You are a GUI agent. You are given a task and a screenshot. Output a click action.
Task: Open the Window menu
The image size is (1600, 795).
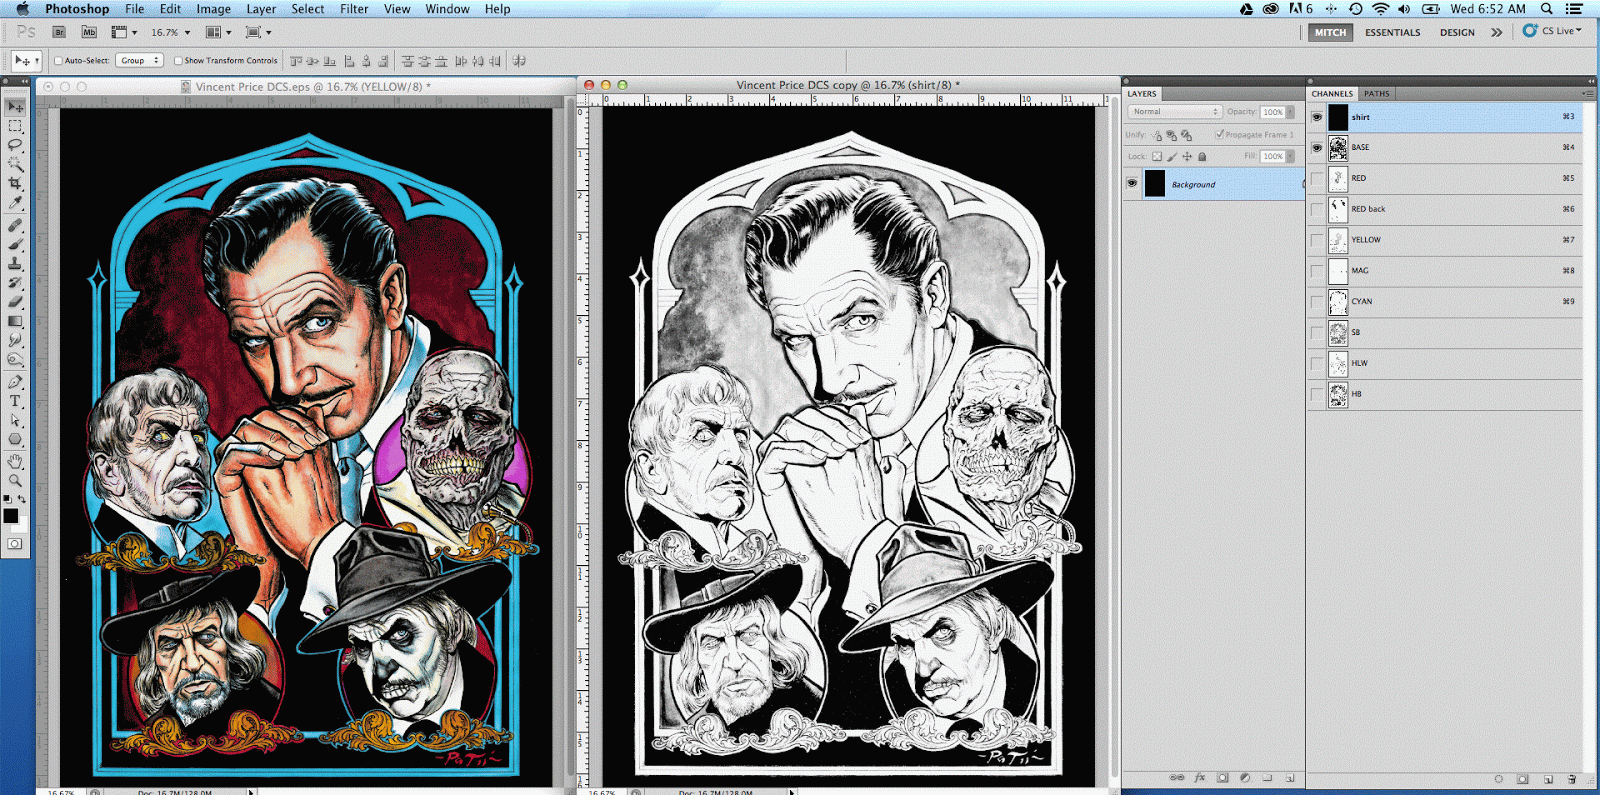[x=447, y=9]
